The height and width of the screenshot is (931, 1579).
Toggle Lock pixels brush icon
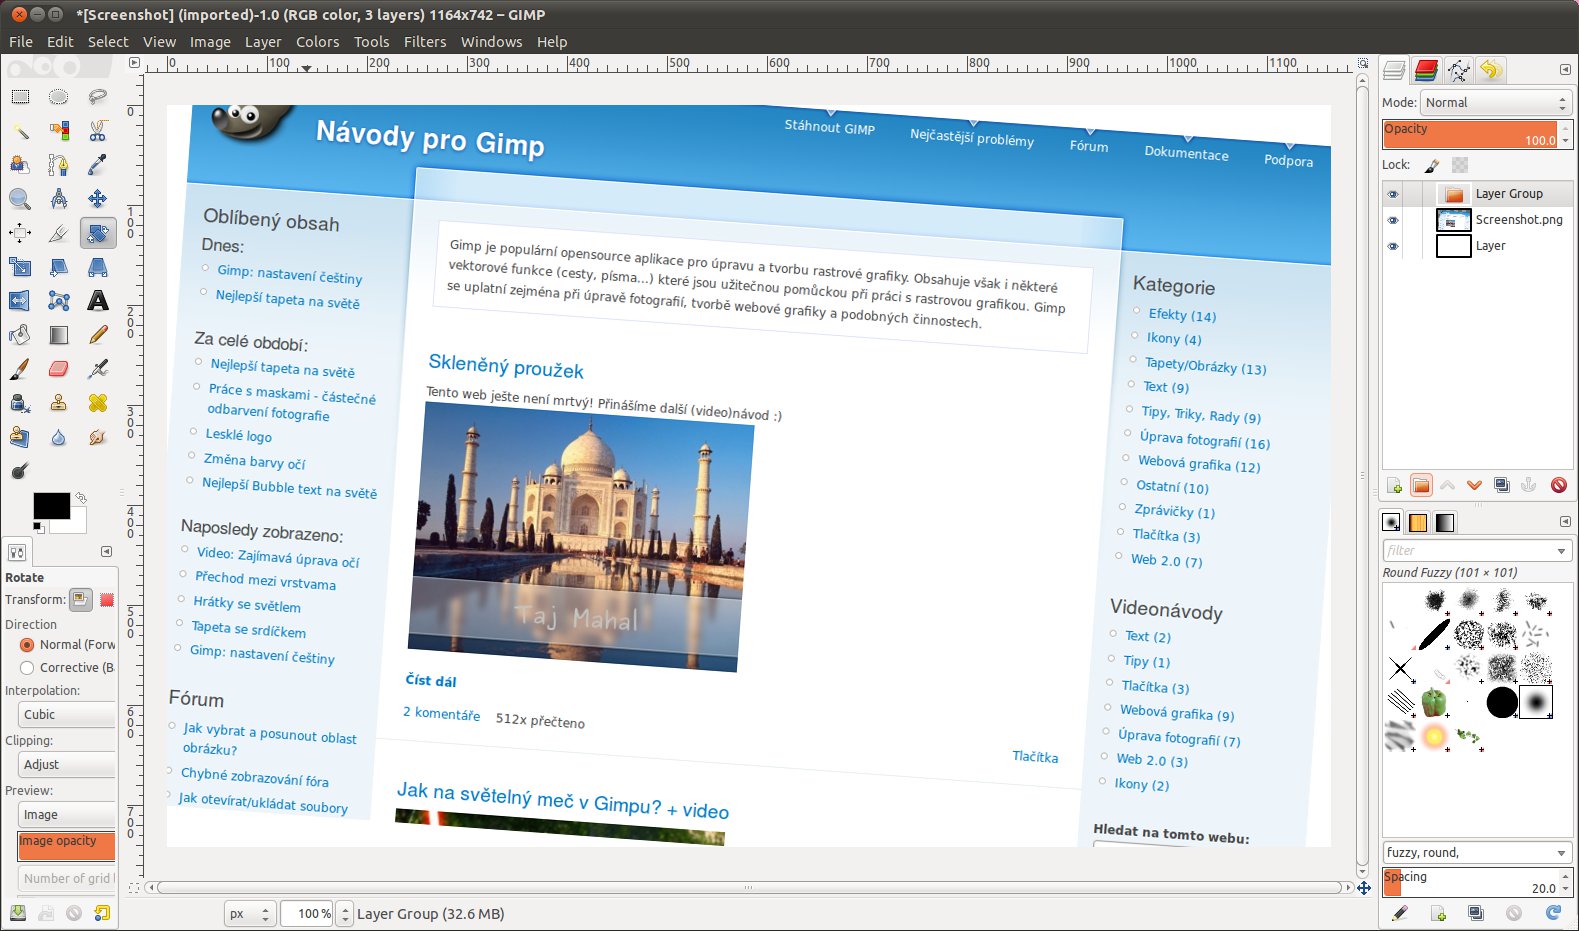(x=1432, y=165)
